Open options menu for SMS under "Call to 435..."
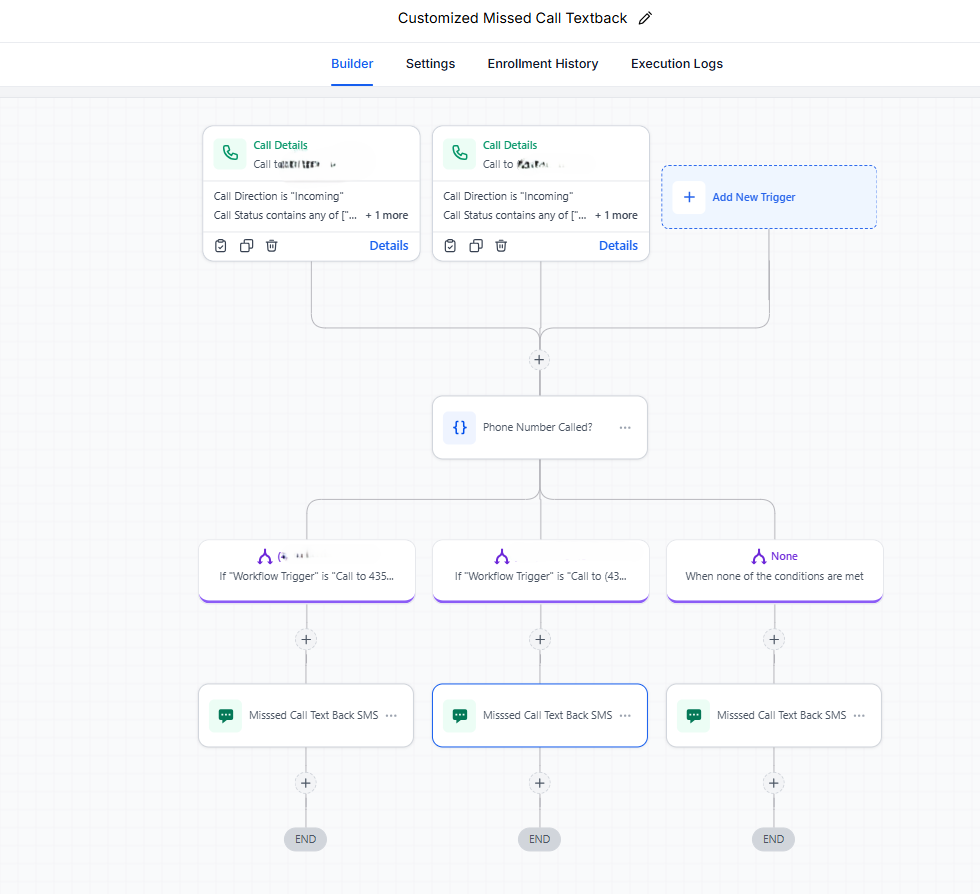Image resolution: width=980 pixels, height=894 pixels. pyautogui.click(x=391, y=715)
